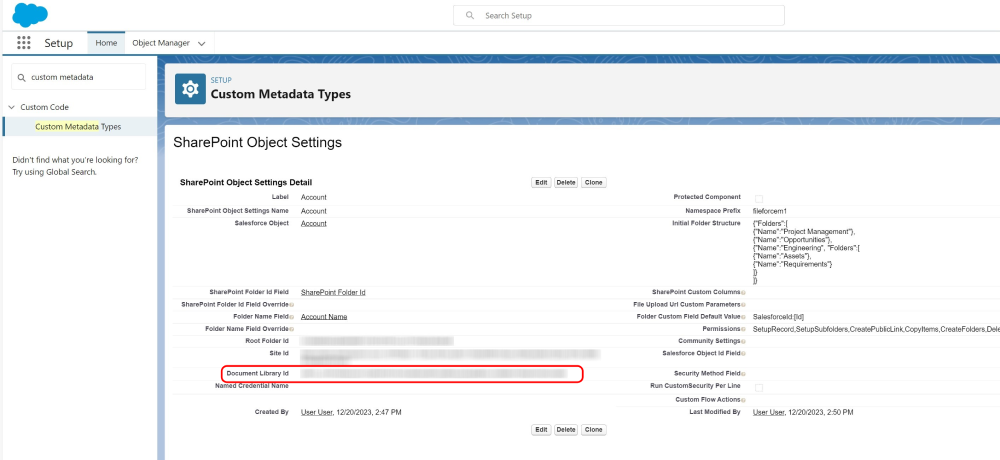This screenshot has height=460, width=1000.
Task: Click the SalesforceId [Id] default value
Action: pos(778,316)
